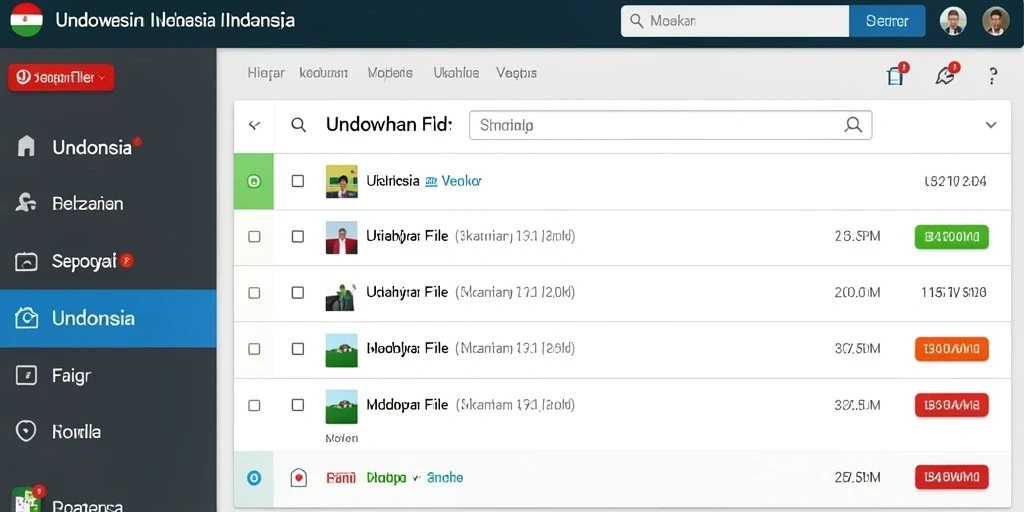Tick the checkbox in the Uklricsia Veokor row
This screenshot has height=512, width=1024.
point(298,181)
